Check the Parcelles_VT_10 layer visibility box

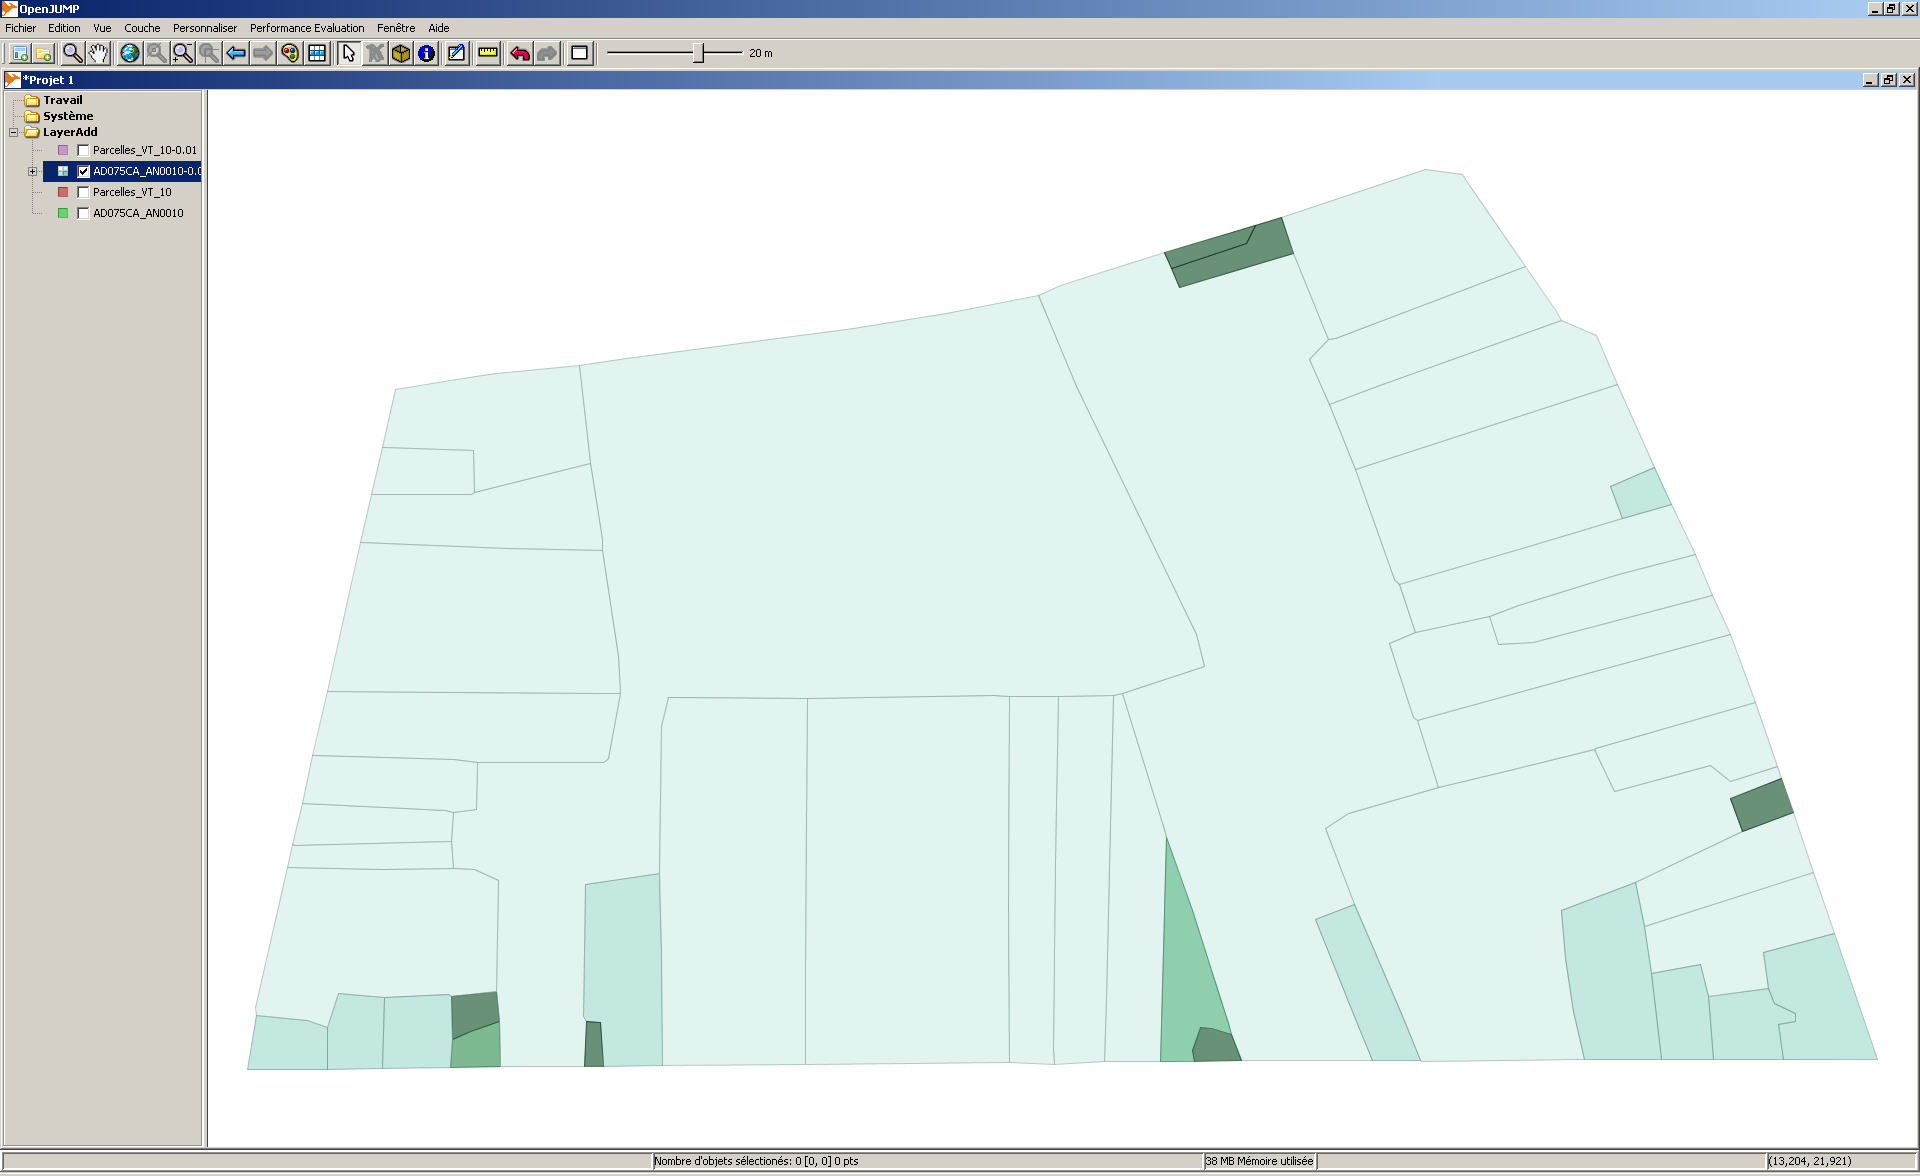pos(84,192)
